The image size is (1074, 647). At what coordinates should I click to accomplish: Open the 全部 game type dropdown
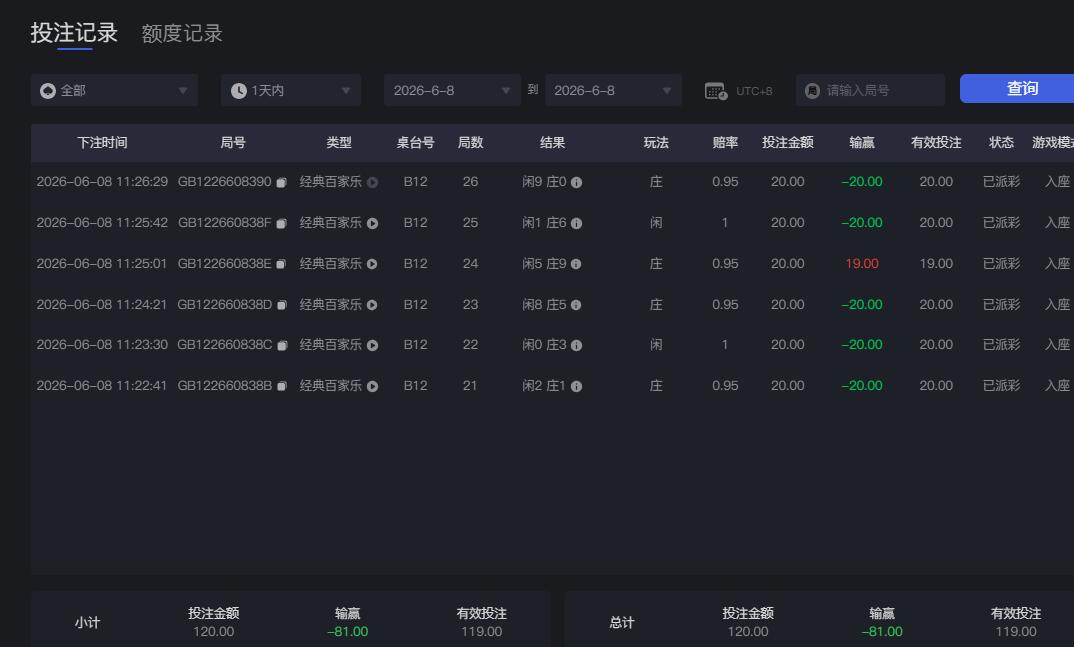[x=114, y=90]
